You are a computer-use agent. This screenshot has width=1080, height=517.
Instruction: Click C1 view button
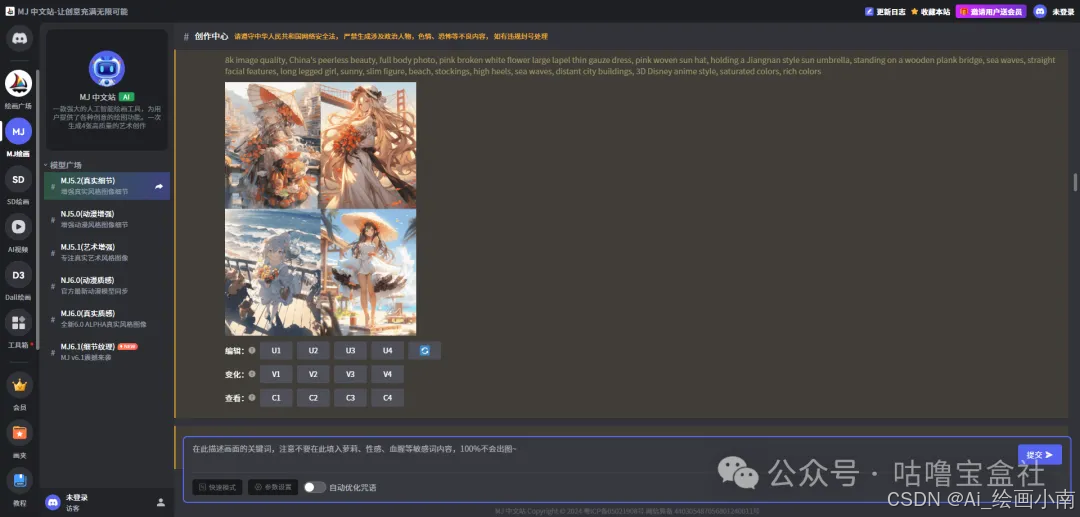276,397
